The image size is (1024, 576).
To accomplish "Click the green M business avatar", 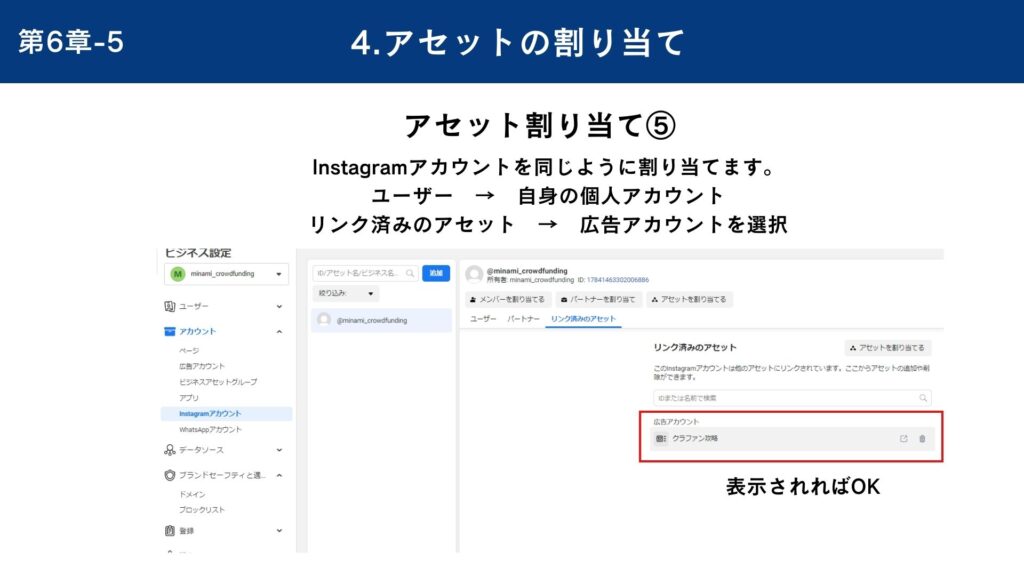I will pyautogui.click(x=178, y=274).
